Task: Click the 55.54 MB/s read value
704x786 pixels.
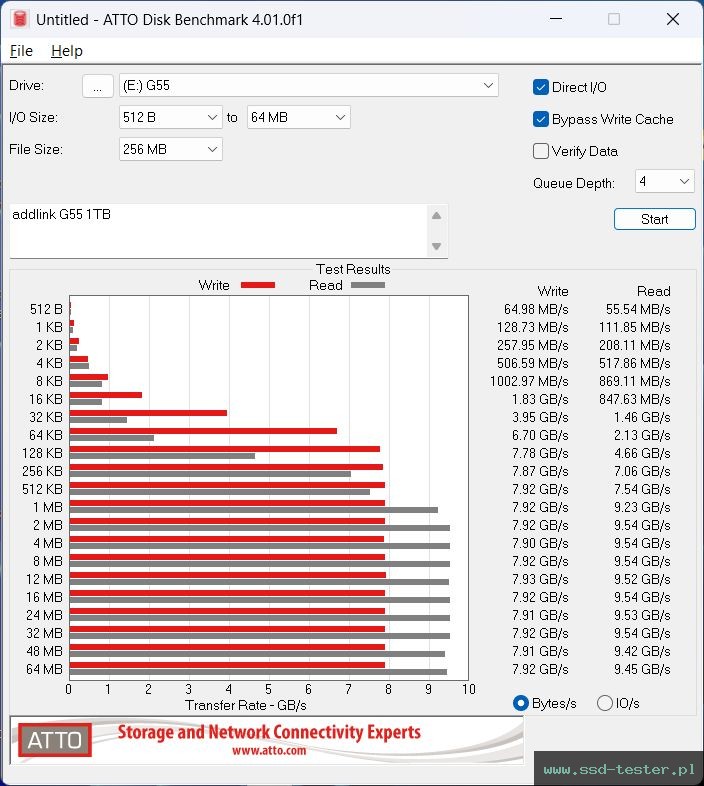Action: (x=638, y=309)
